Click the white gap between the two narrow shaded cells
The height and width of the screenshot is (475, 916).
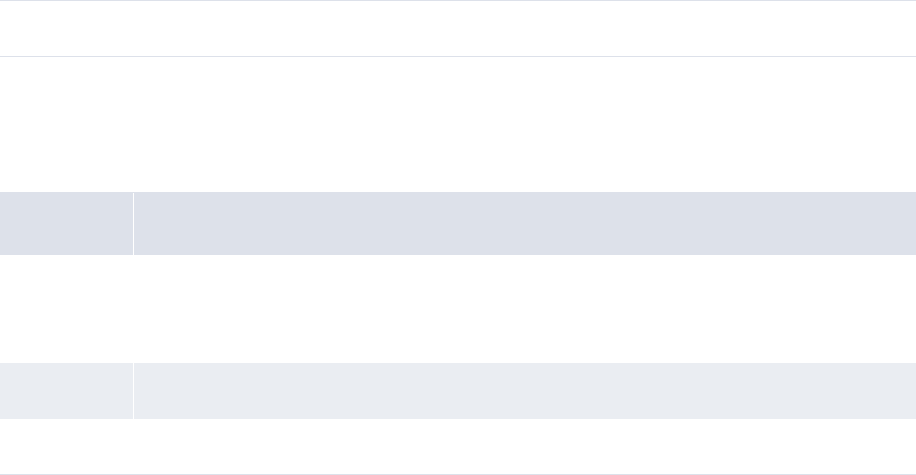click(x=66, y=309)
